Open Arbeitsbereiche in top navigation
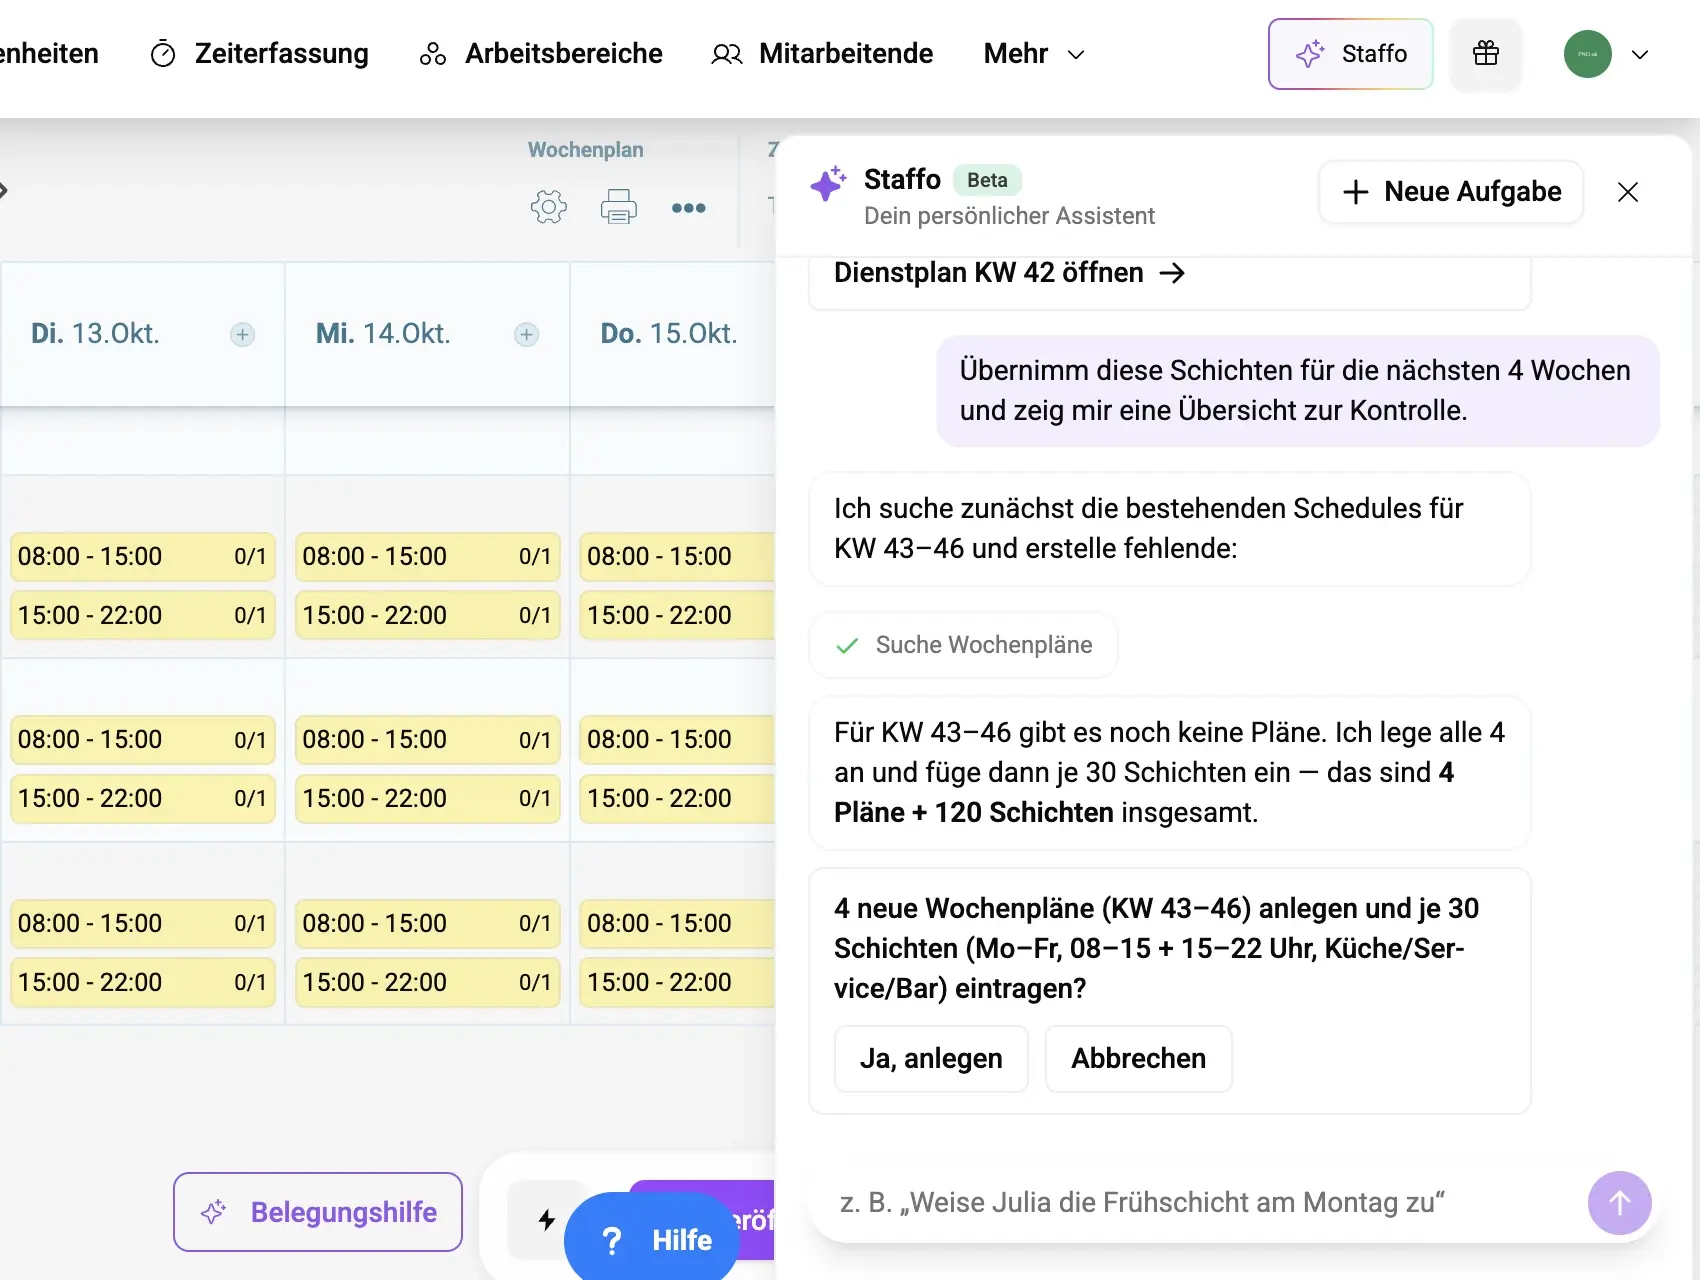This screenshot has height=1280, width=1700. [541, 54]
